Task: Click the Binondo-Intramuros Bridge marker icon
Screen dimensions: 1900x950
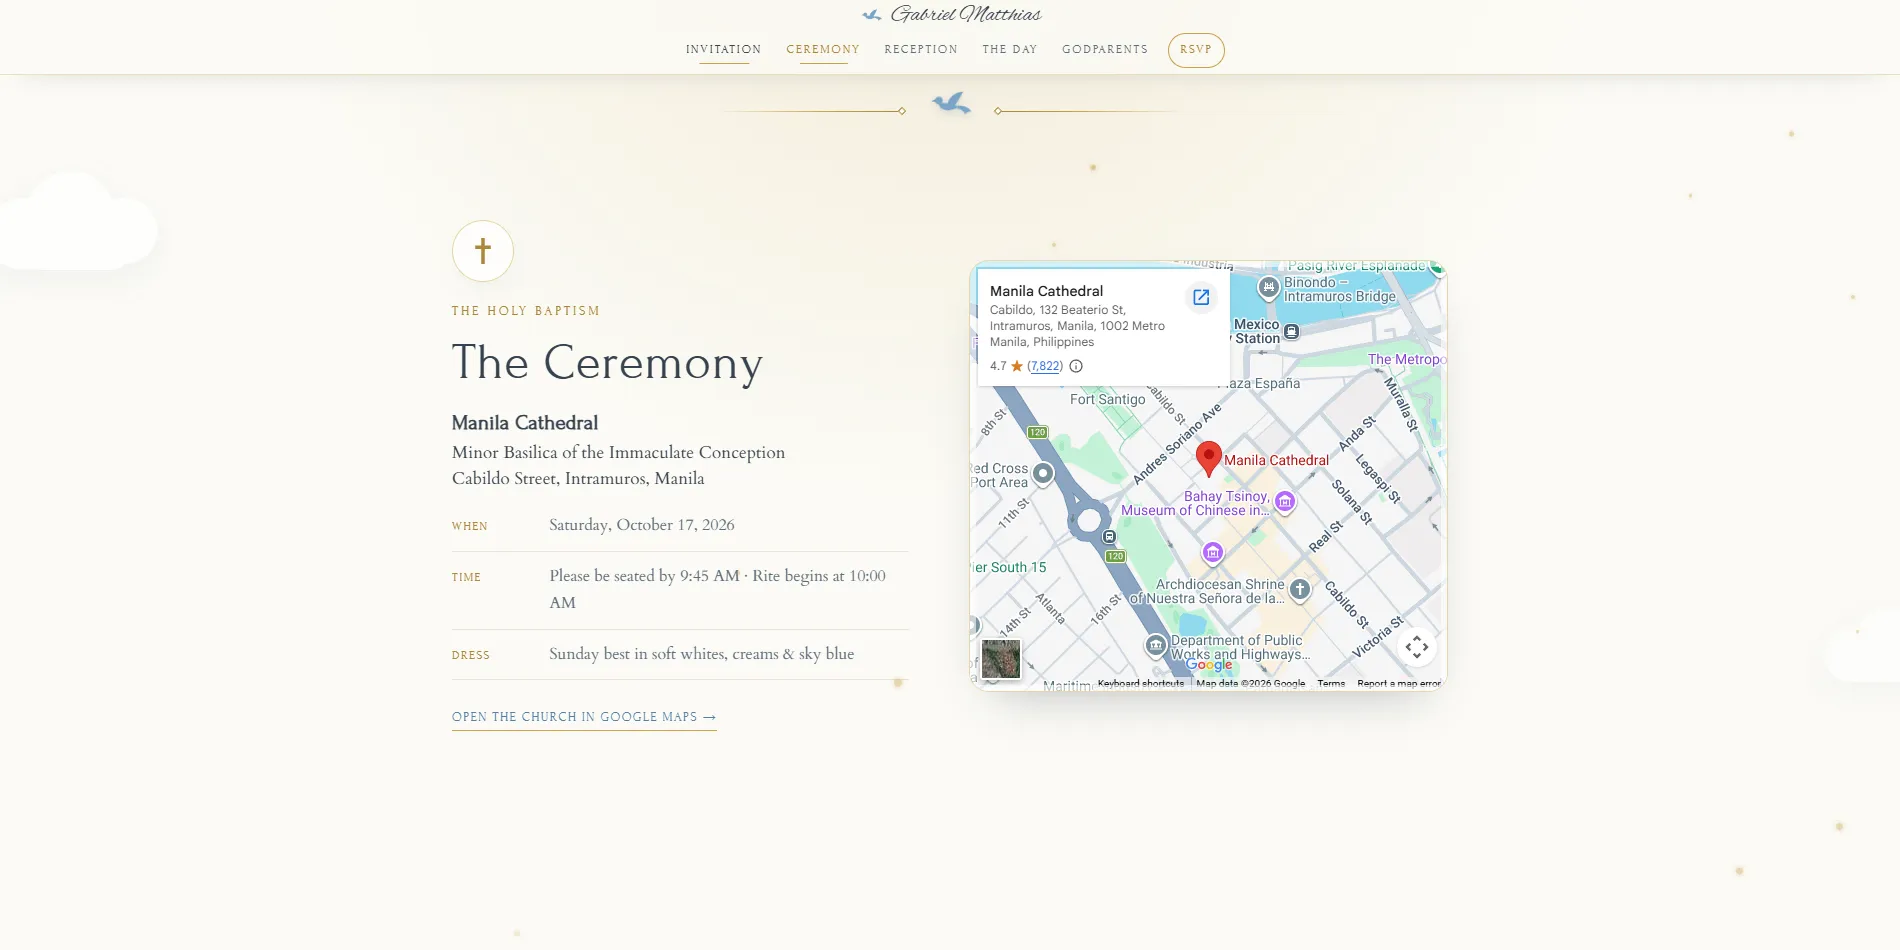Action: 1268,288
